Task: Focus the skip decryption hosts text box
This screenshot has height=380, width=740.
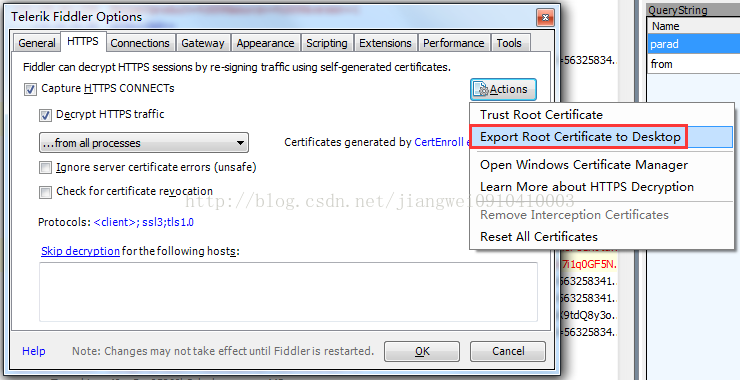Action: [288, 292]
